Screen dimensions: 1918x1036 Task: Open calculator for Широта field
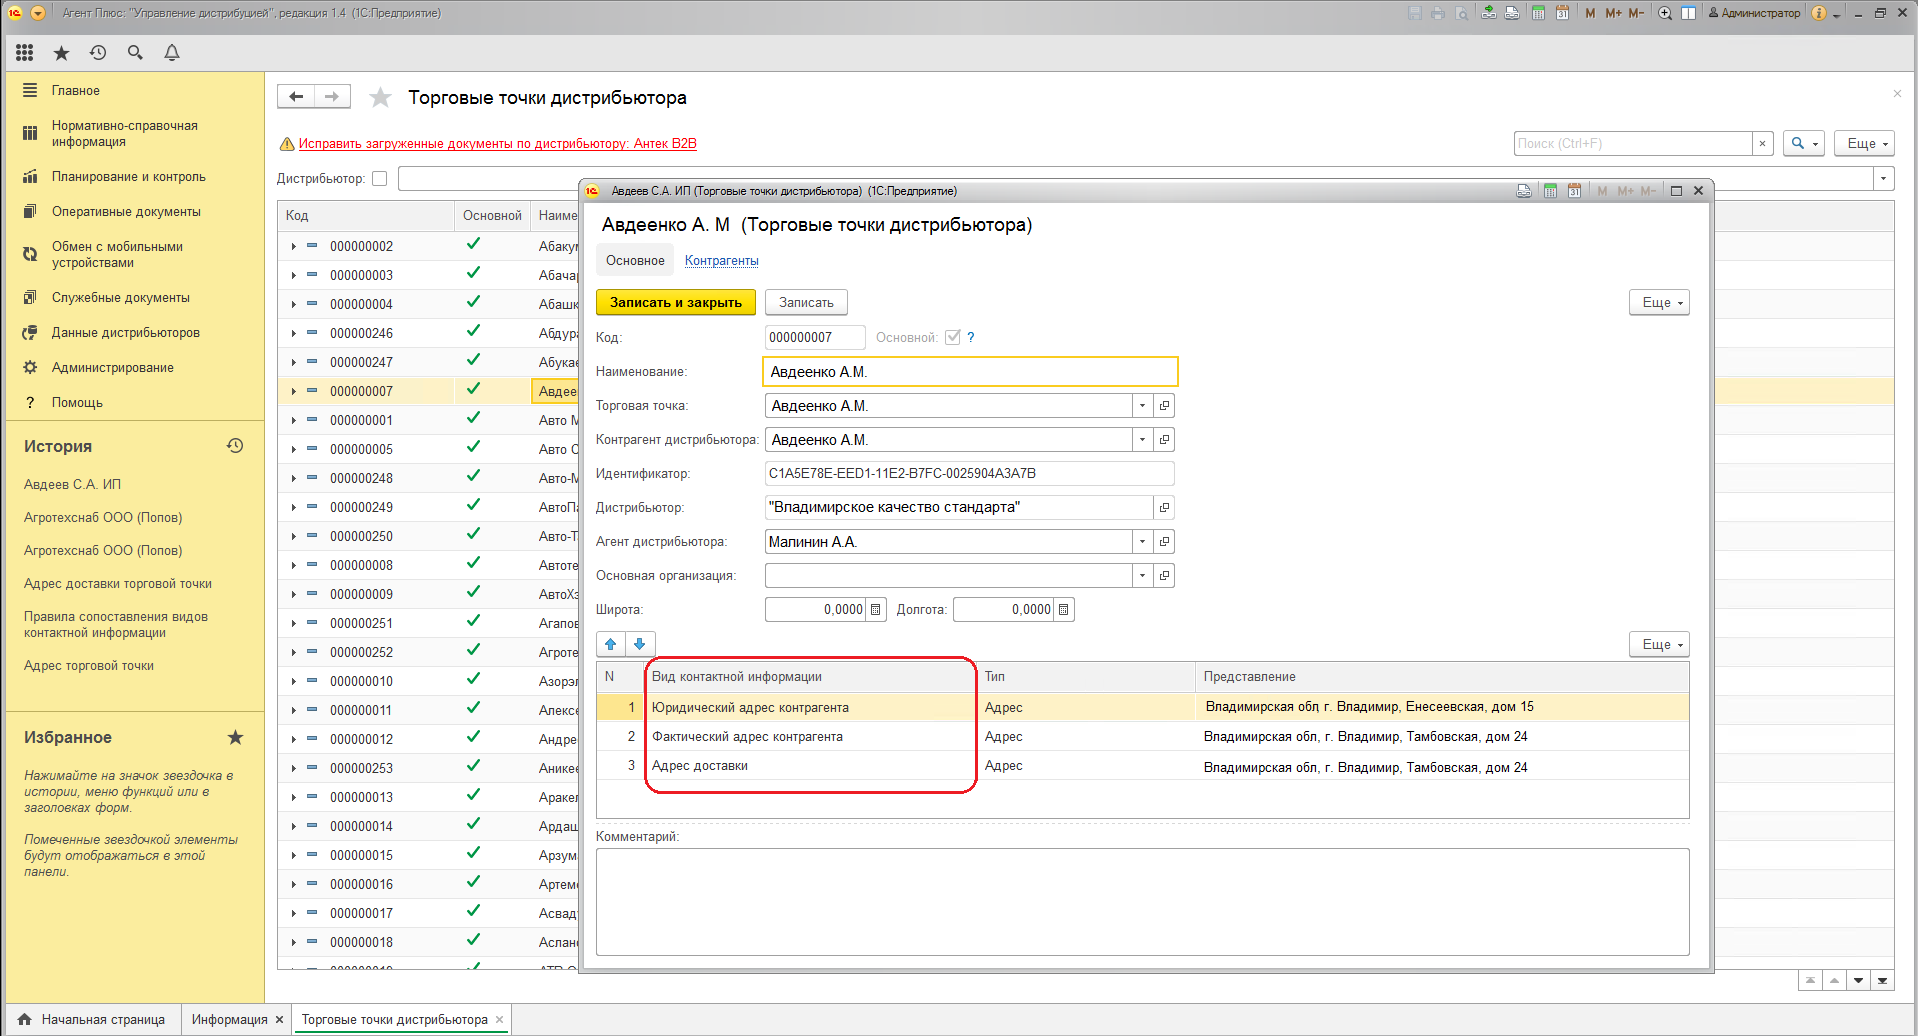pos(876,609)
